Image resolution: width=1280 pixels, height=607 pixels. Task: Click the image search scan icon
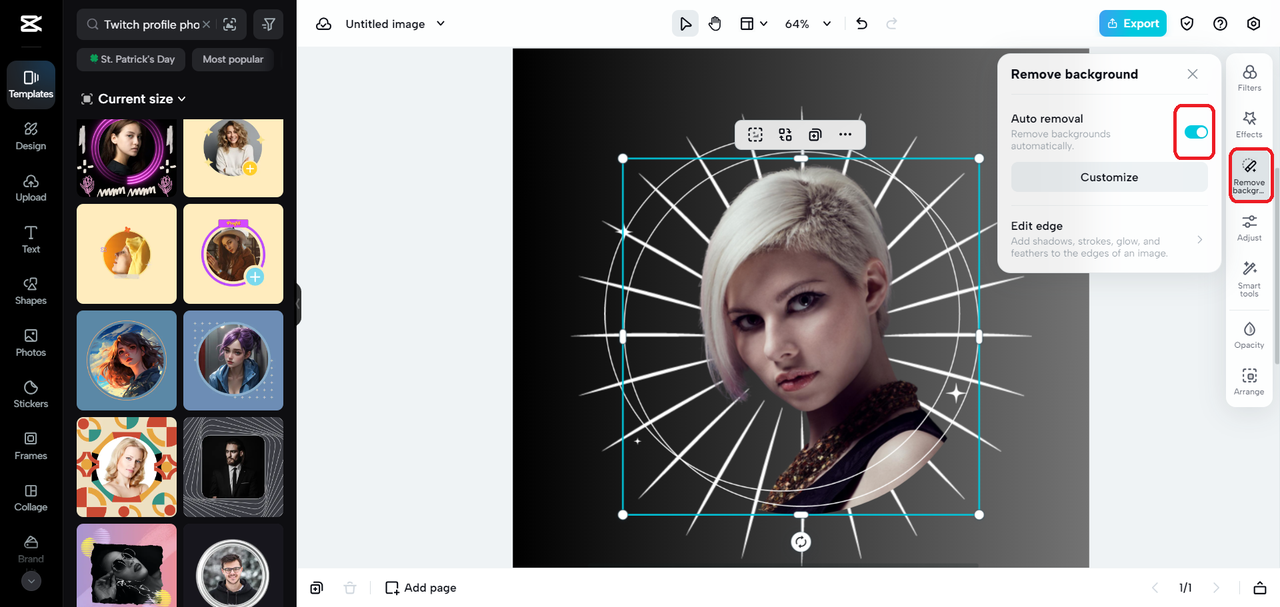pyautogui.click(x=230, y=24)
